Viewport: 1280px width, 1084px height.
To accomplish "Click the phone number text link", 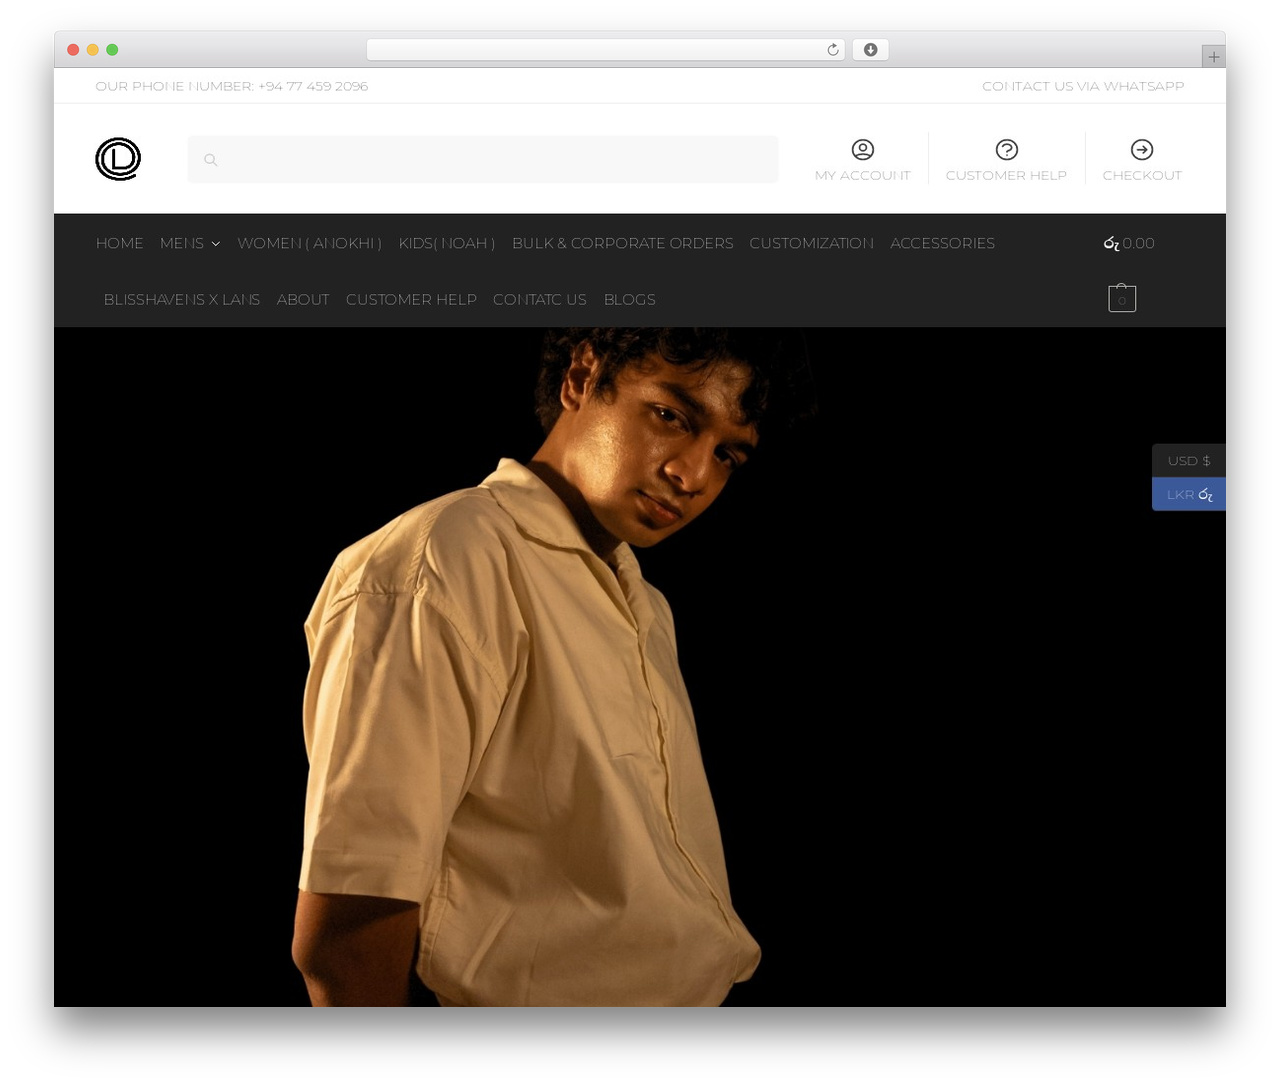I will 232,86.
